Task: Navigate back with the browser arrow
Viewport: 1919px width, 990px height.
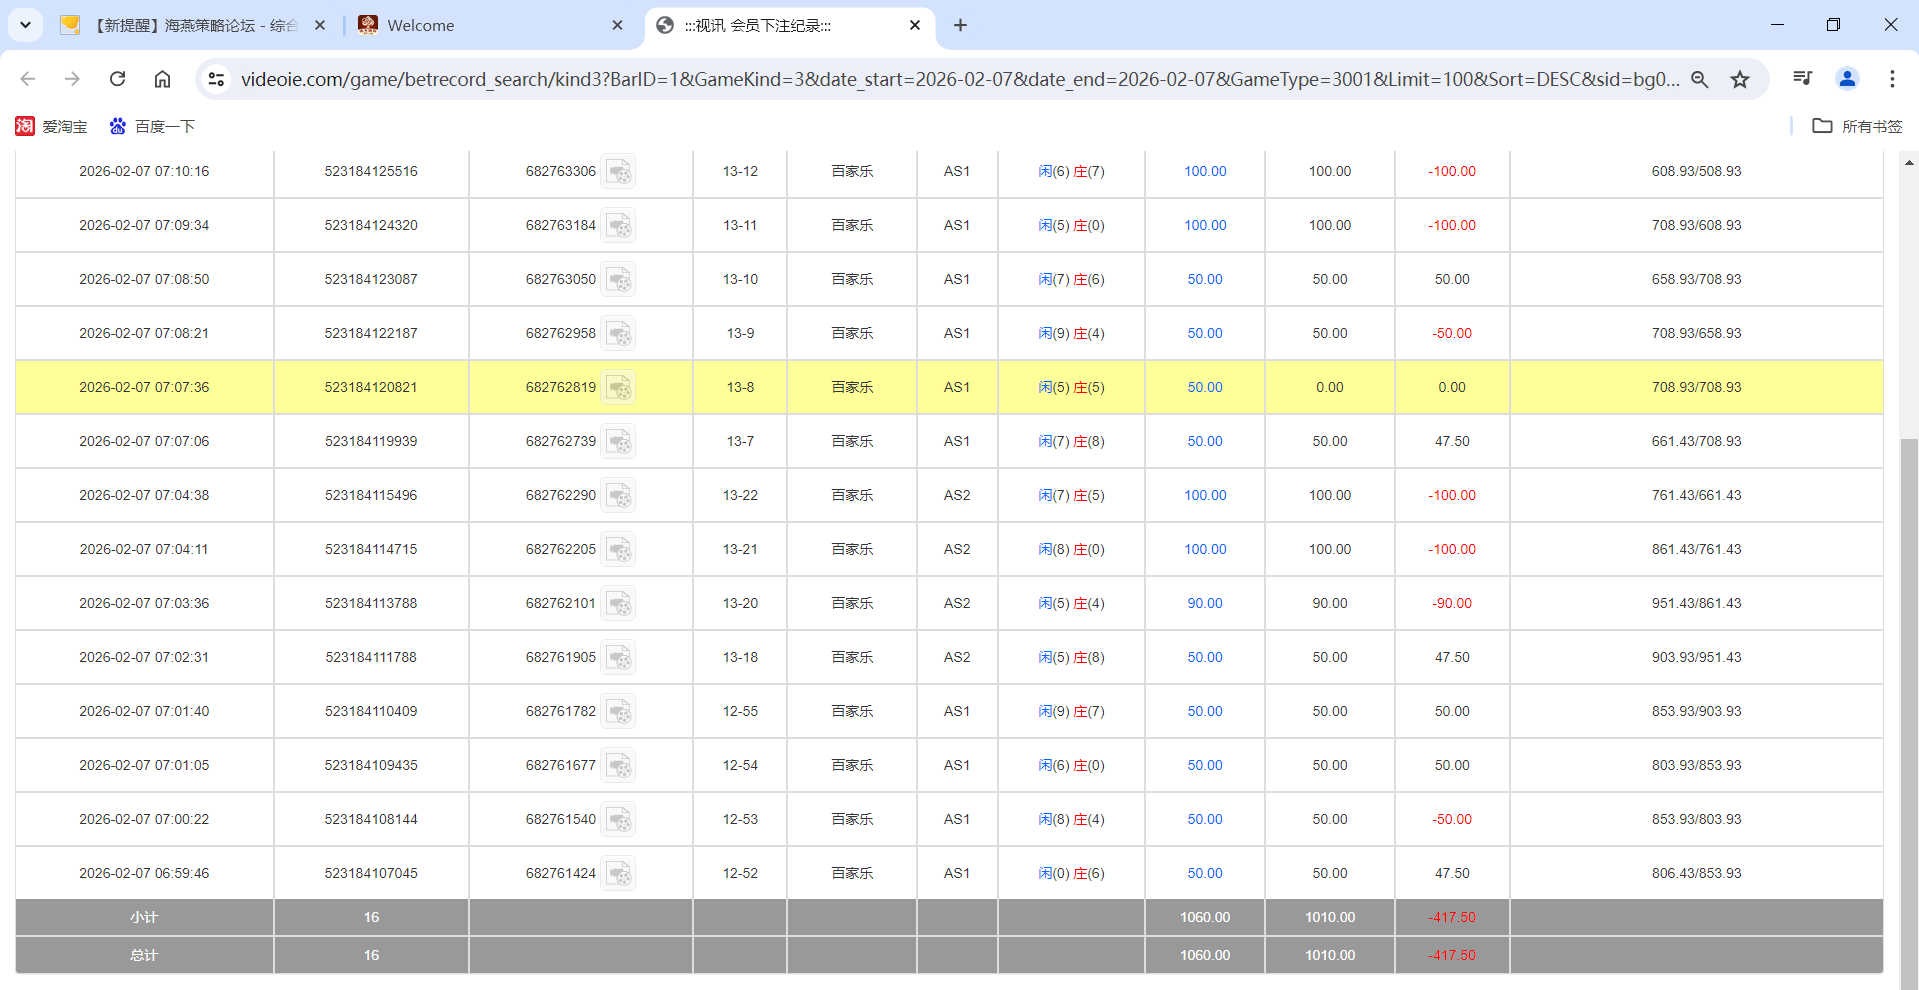Action: pyautogui.click(x=27, y=78)
